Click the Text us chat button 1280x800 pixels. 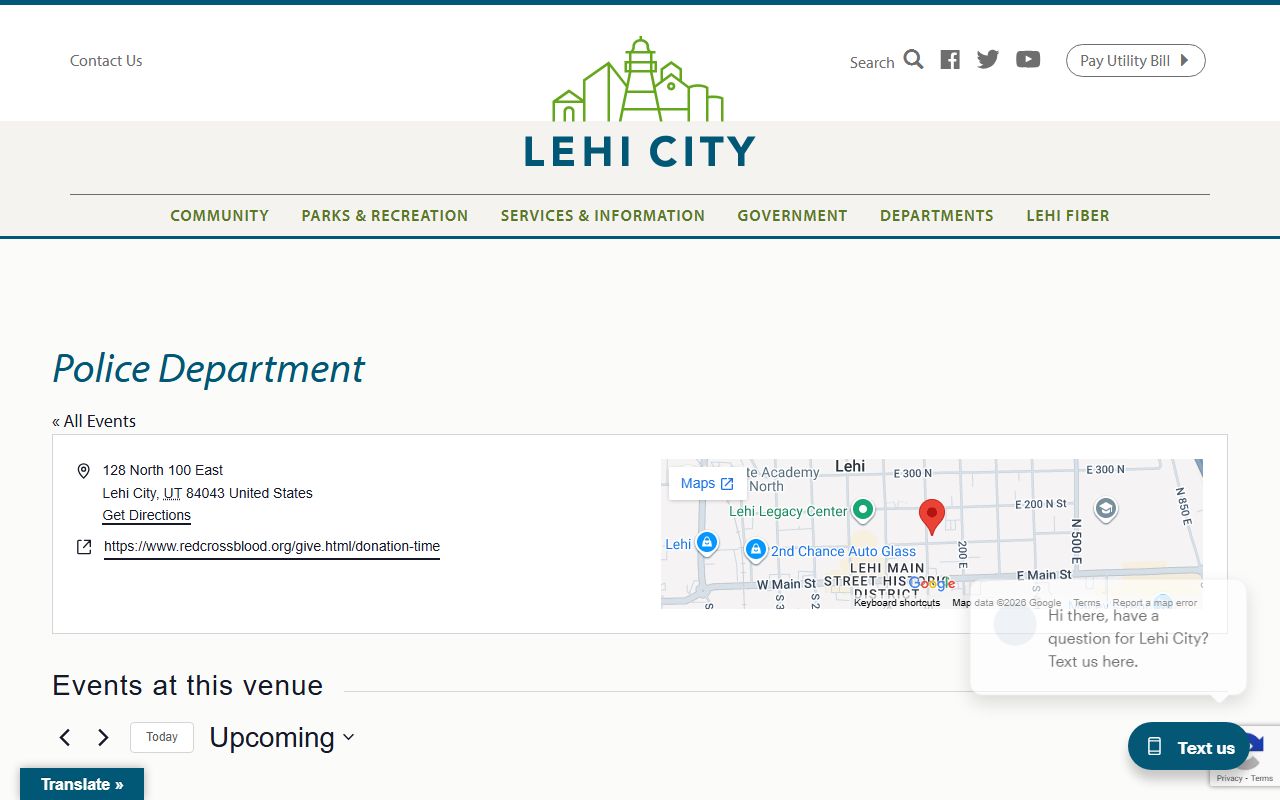[1189, 747]
